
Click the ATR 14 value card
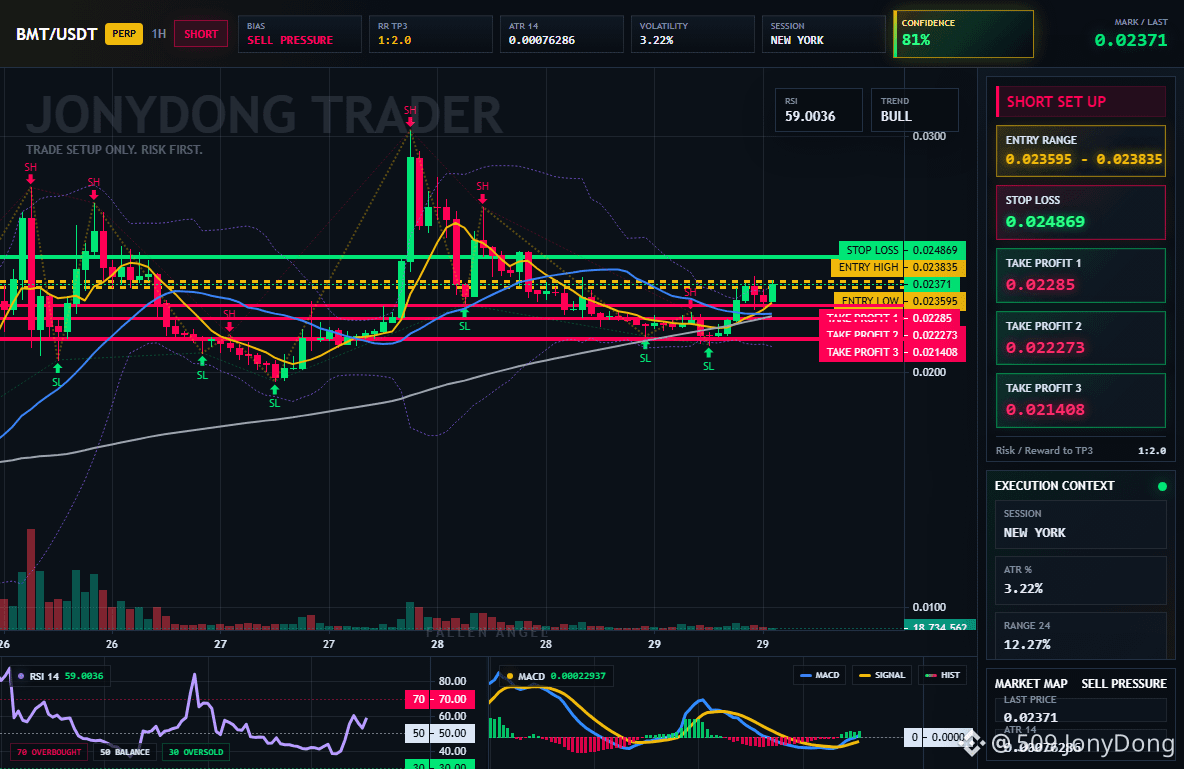click(x=561, y=34)
